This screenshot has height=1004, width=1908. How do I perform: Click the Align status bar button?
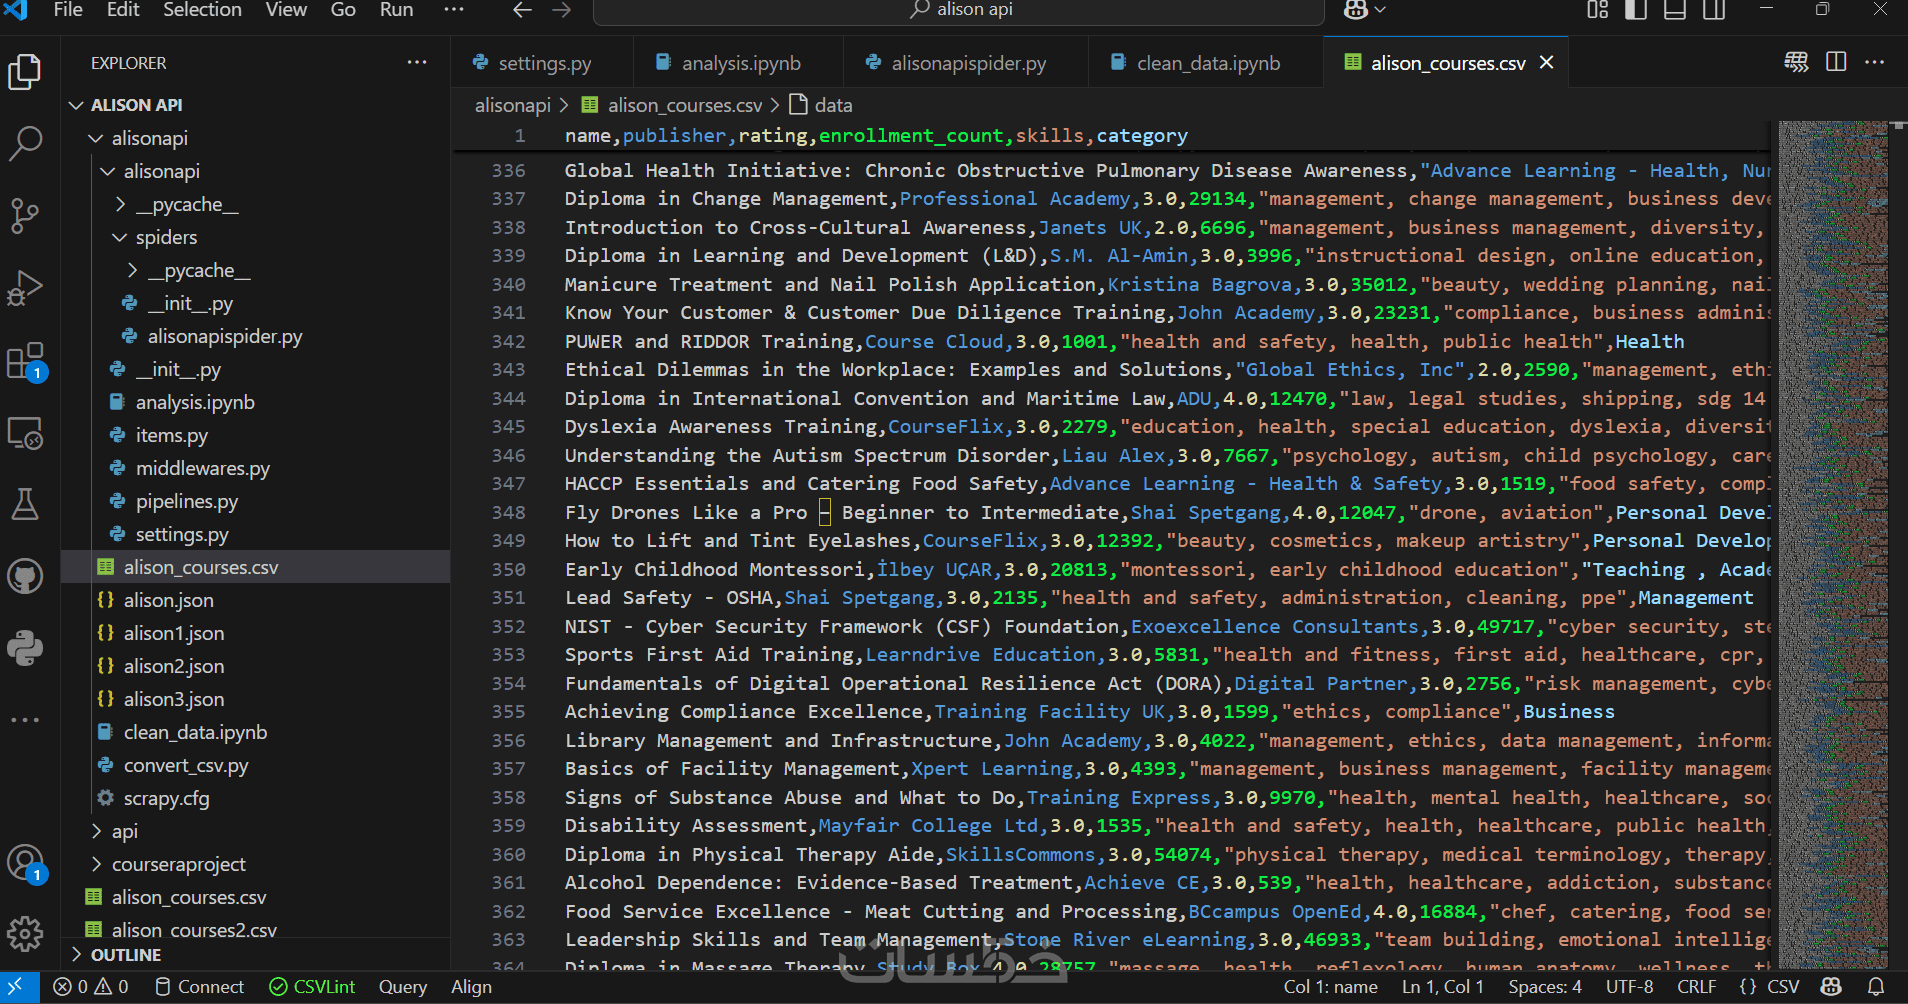(471, 987)
